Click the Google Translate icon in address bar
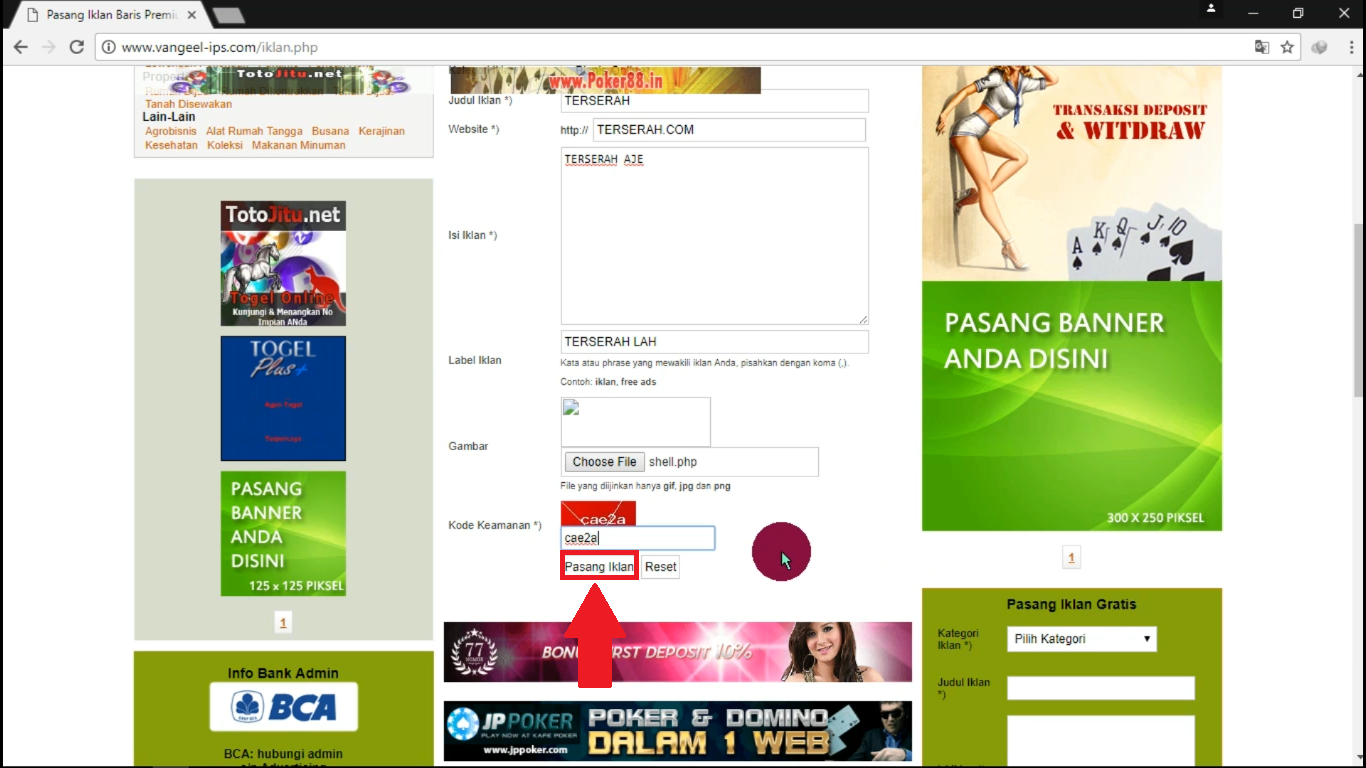 click(1262, 46)
